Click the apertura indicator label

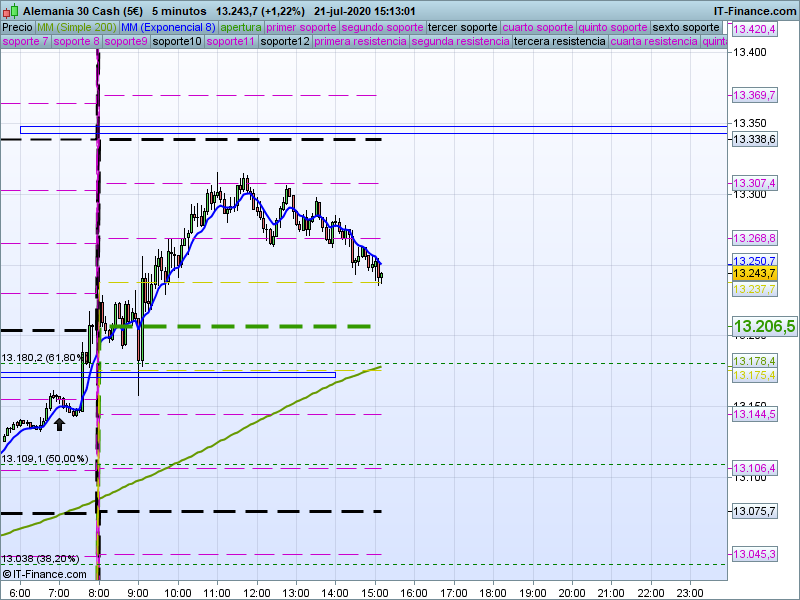[x=241, y=28]
